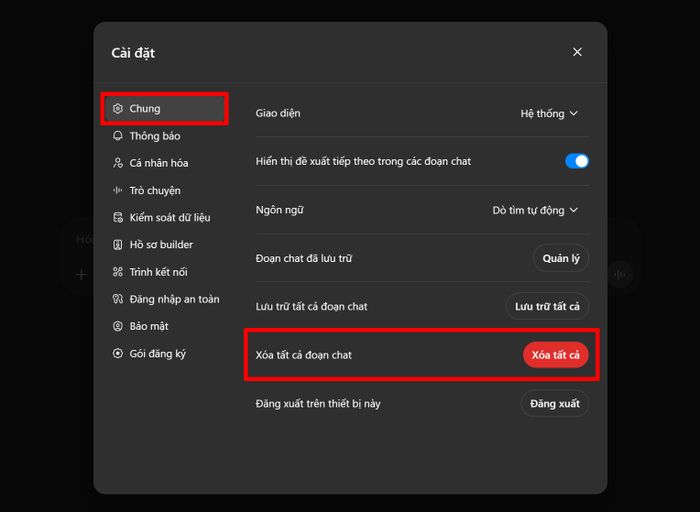Click the bell icon for Thông báo

(x=118, y=136)
